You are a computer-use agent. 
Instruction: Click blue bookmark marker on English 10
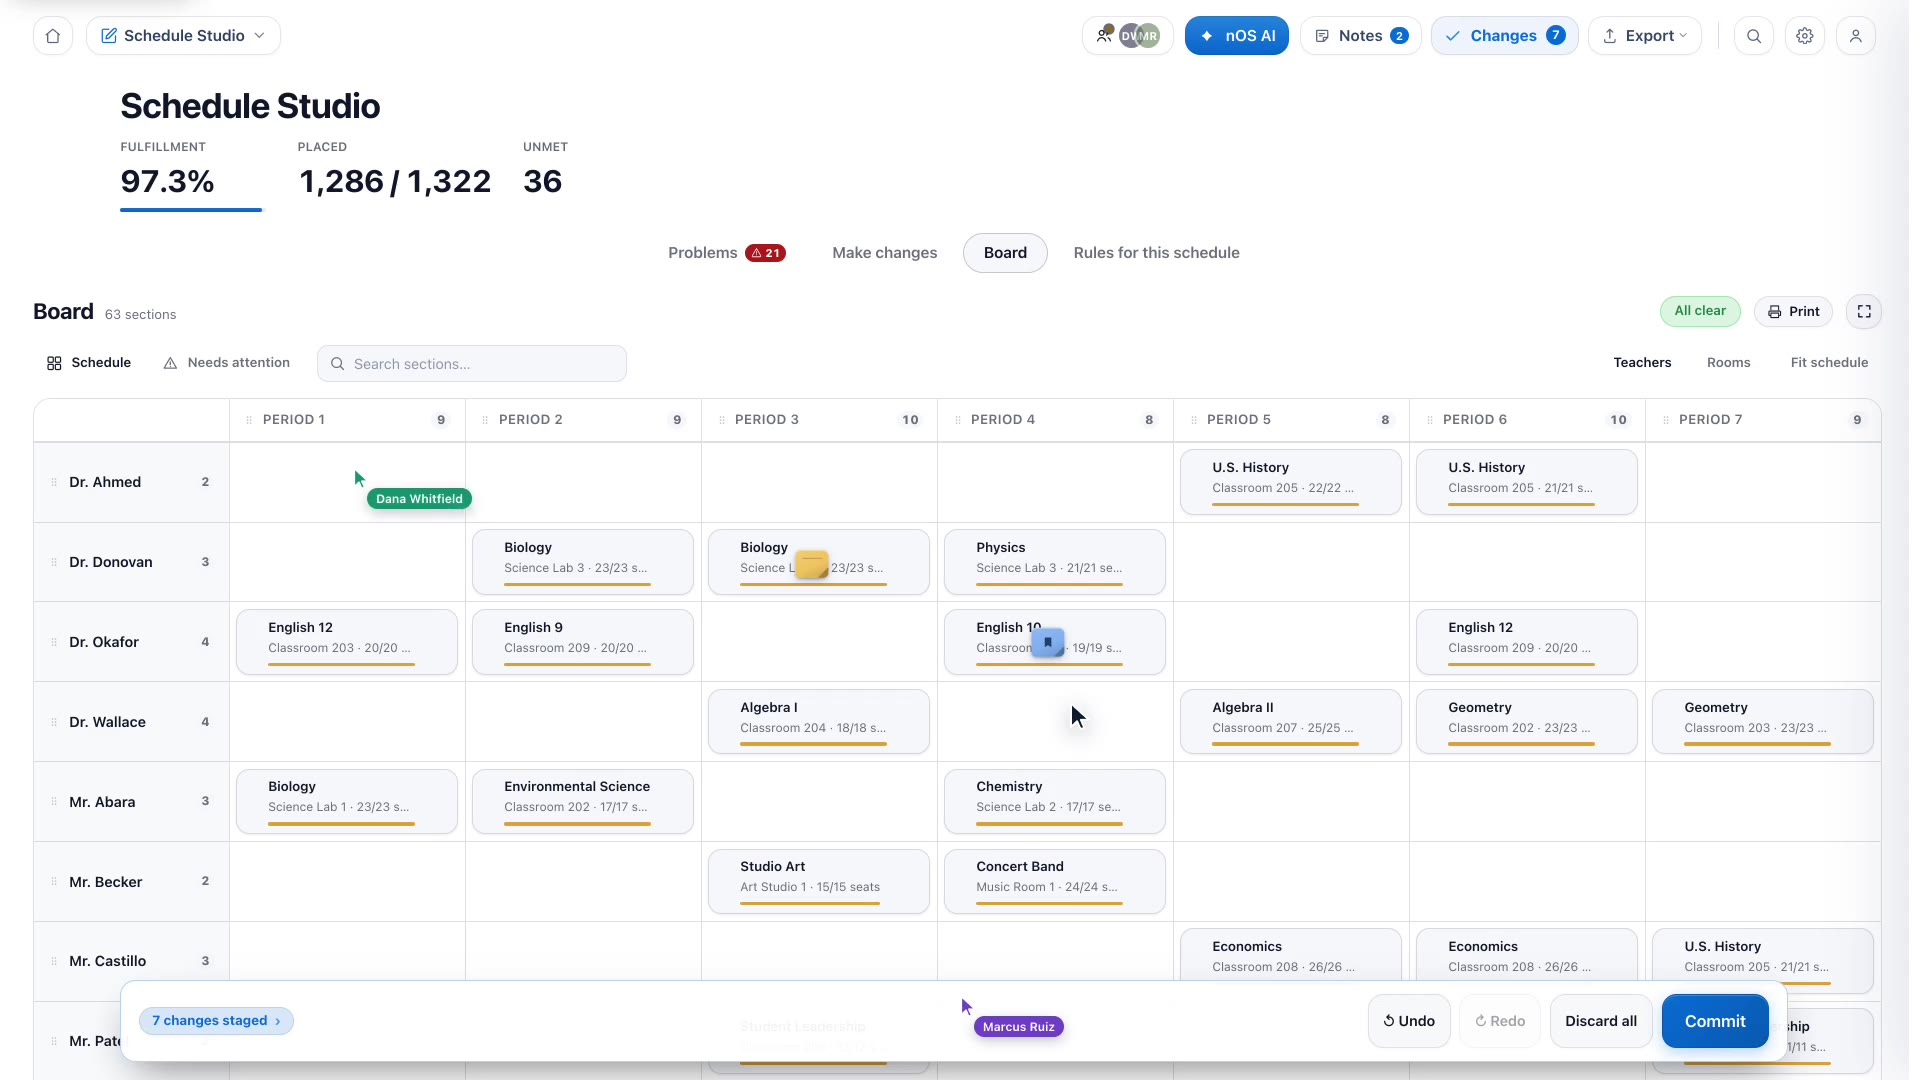(x=1048, y=642)
